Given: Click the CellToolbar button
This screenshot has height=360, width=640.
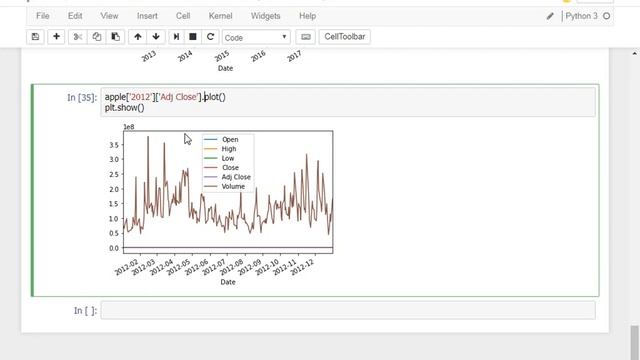Looking at the screenshot, I should coord(344,37).
